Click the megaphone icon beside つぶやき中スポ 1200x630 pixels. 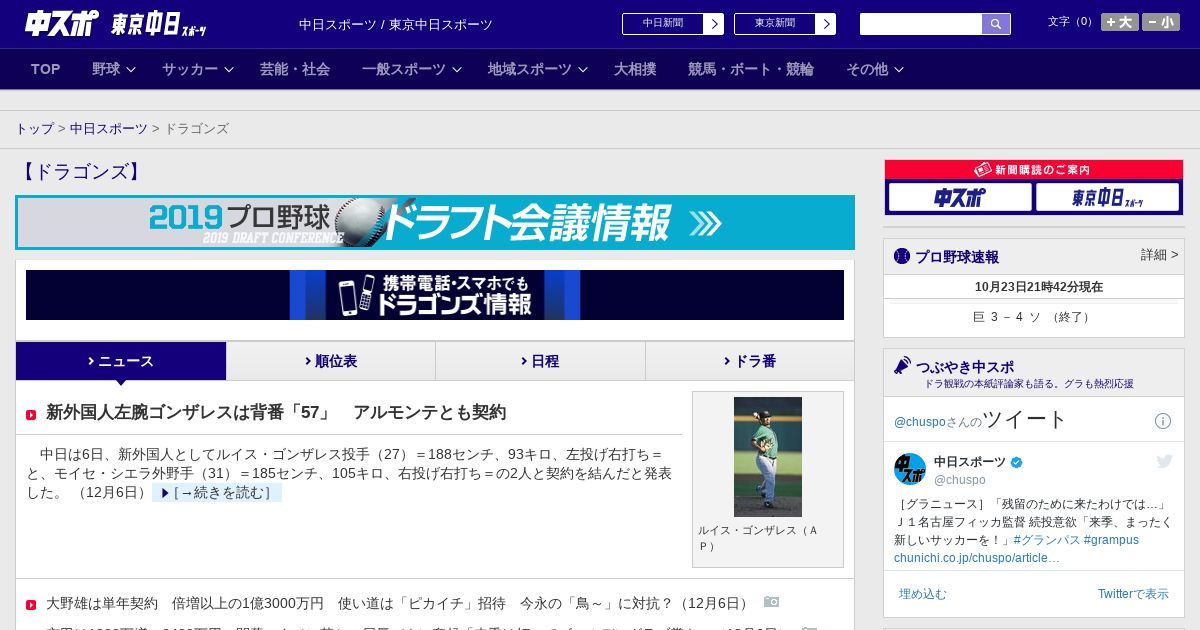[903, 365]
